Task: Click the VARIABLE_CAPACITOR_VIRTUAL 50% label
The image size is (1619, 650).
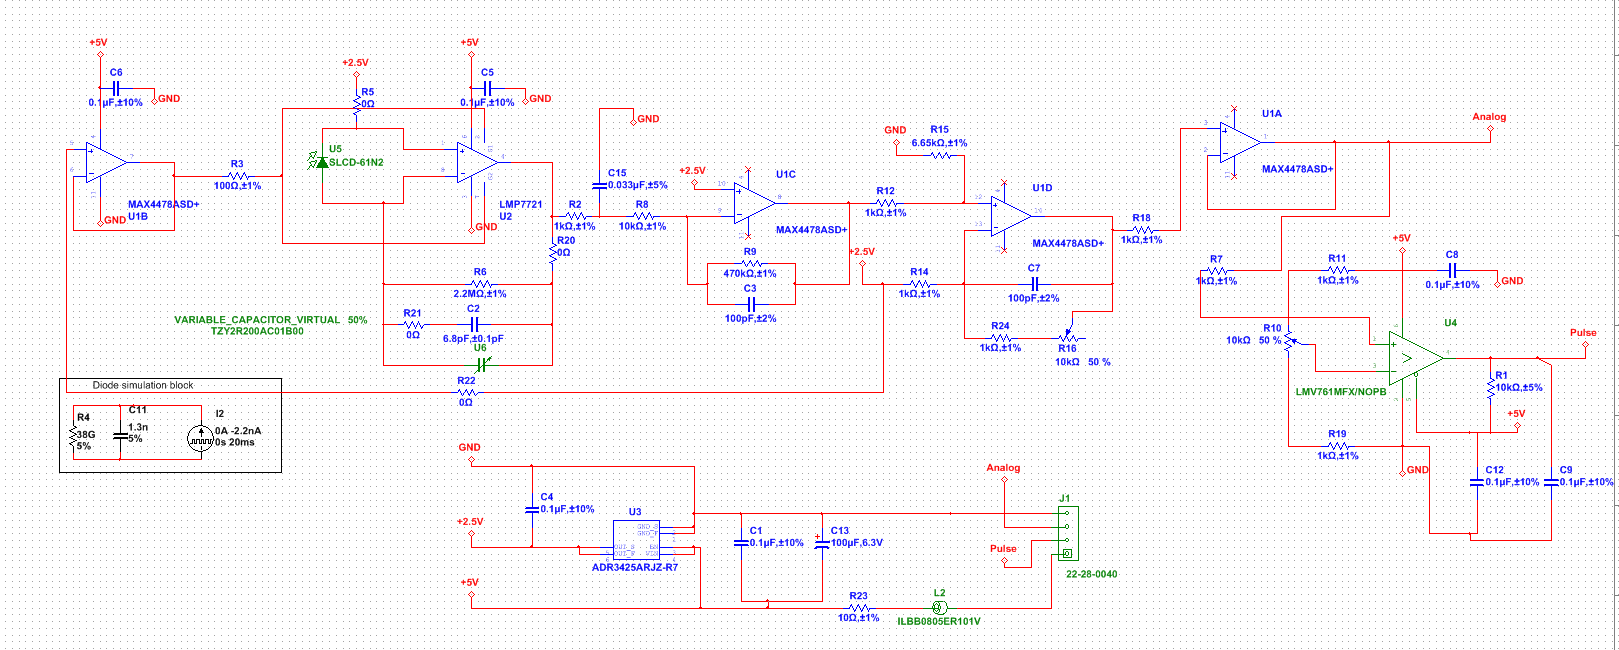Action: pos(270,320)
